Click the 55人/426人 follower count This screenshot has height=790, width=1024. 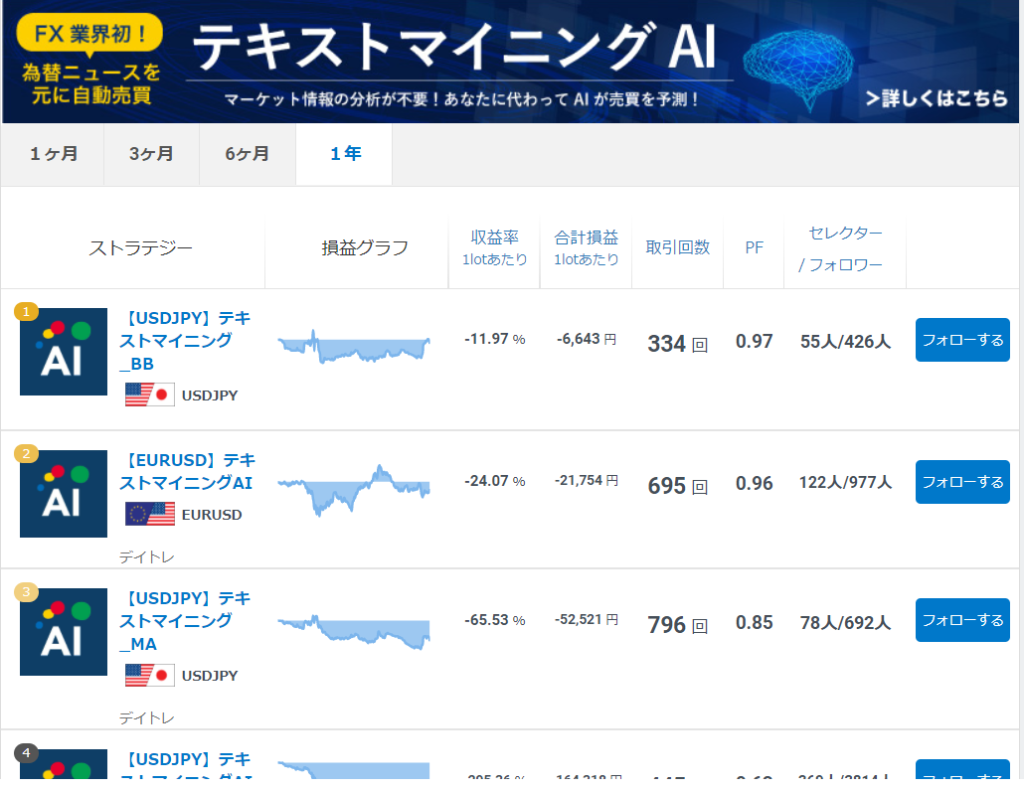click(x=845, y=341)
